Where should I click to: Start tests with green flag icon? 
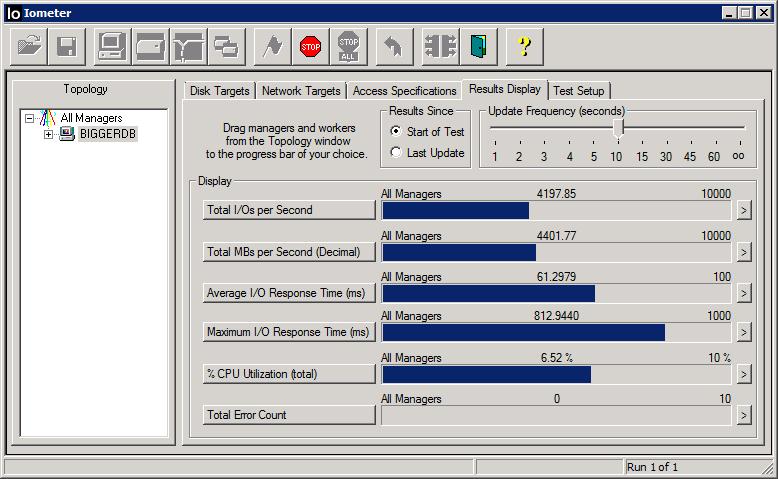[272, 47]
